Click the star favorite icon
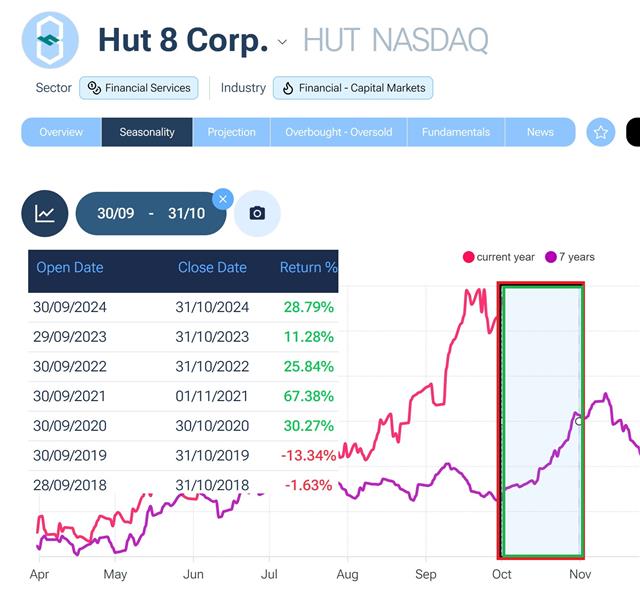 [601, 132]
